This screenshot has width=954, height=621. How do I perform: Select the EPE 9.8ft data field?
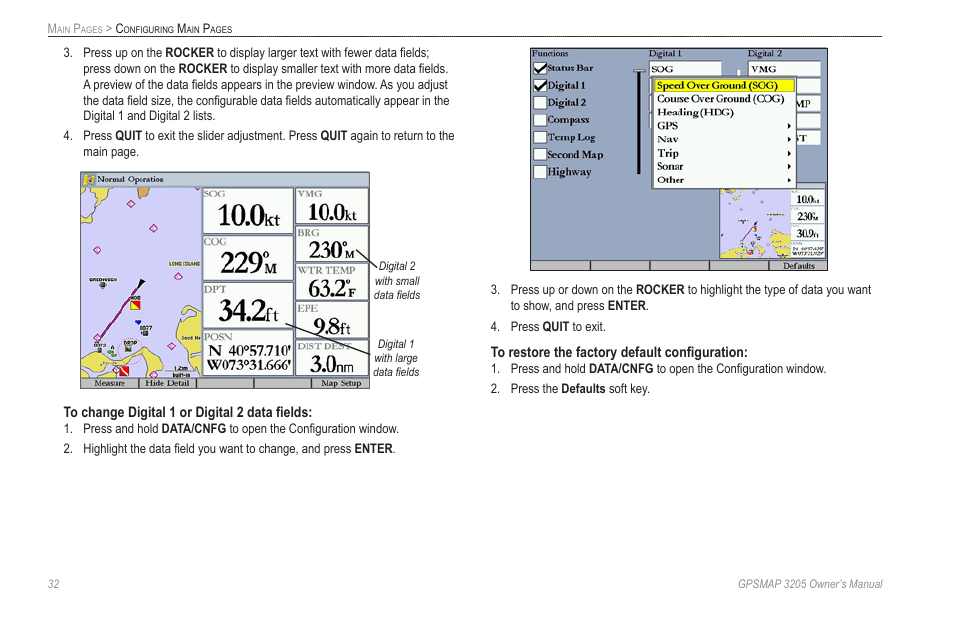click(x=332, y=321)
